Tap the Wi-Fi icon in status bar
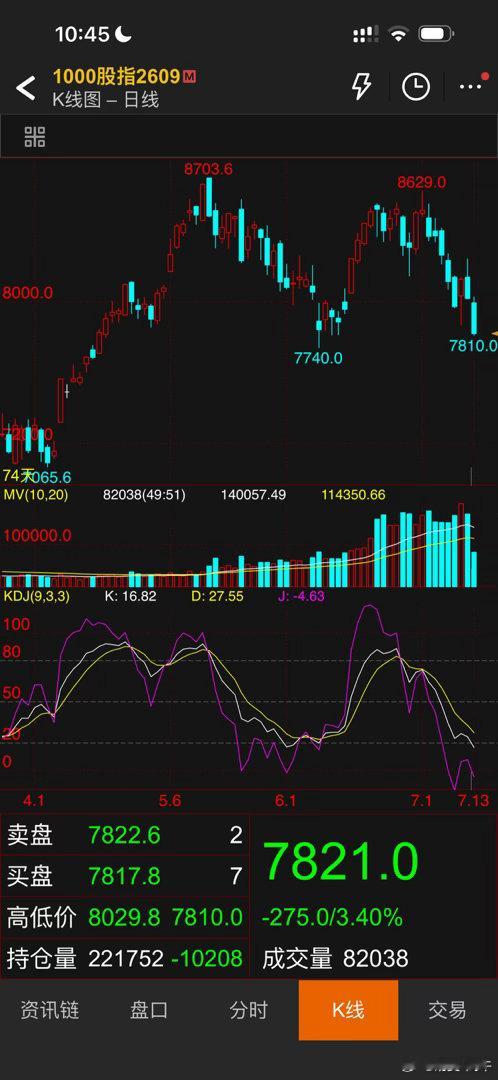 pos(398,34)
